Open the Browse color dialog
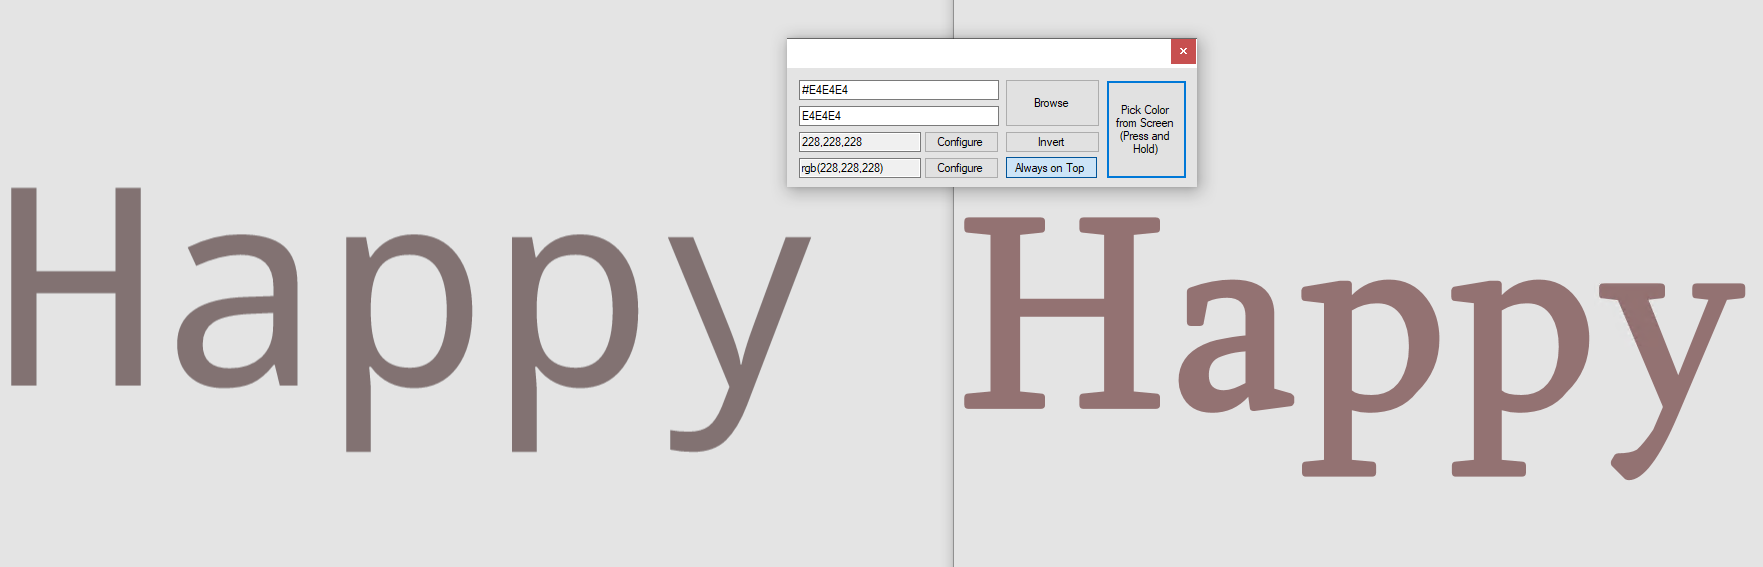 (x=1052, y=103)
